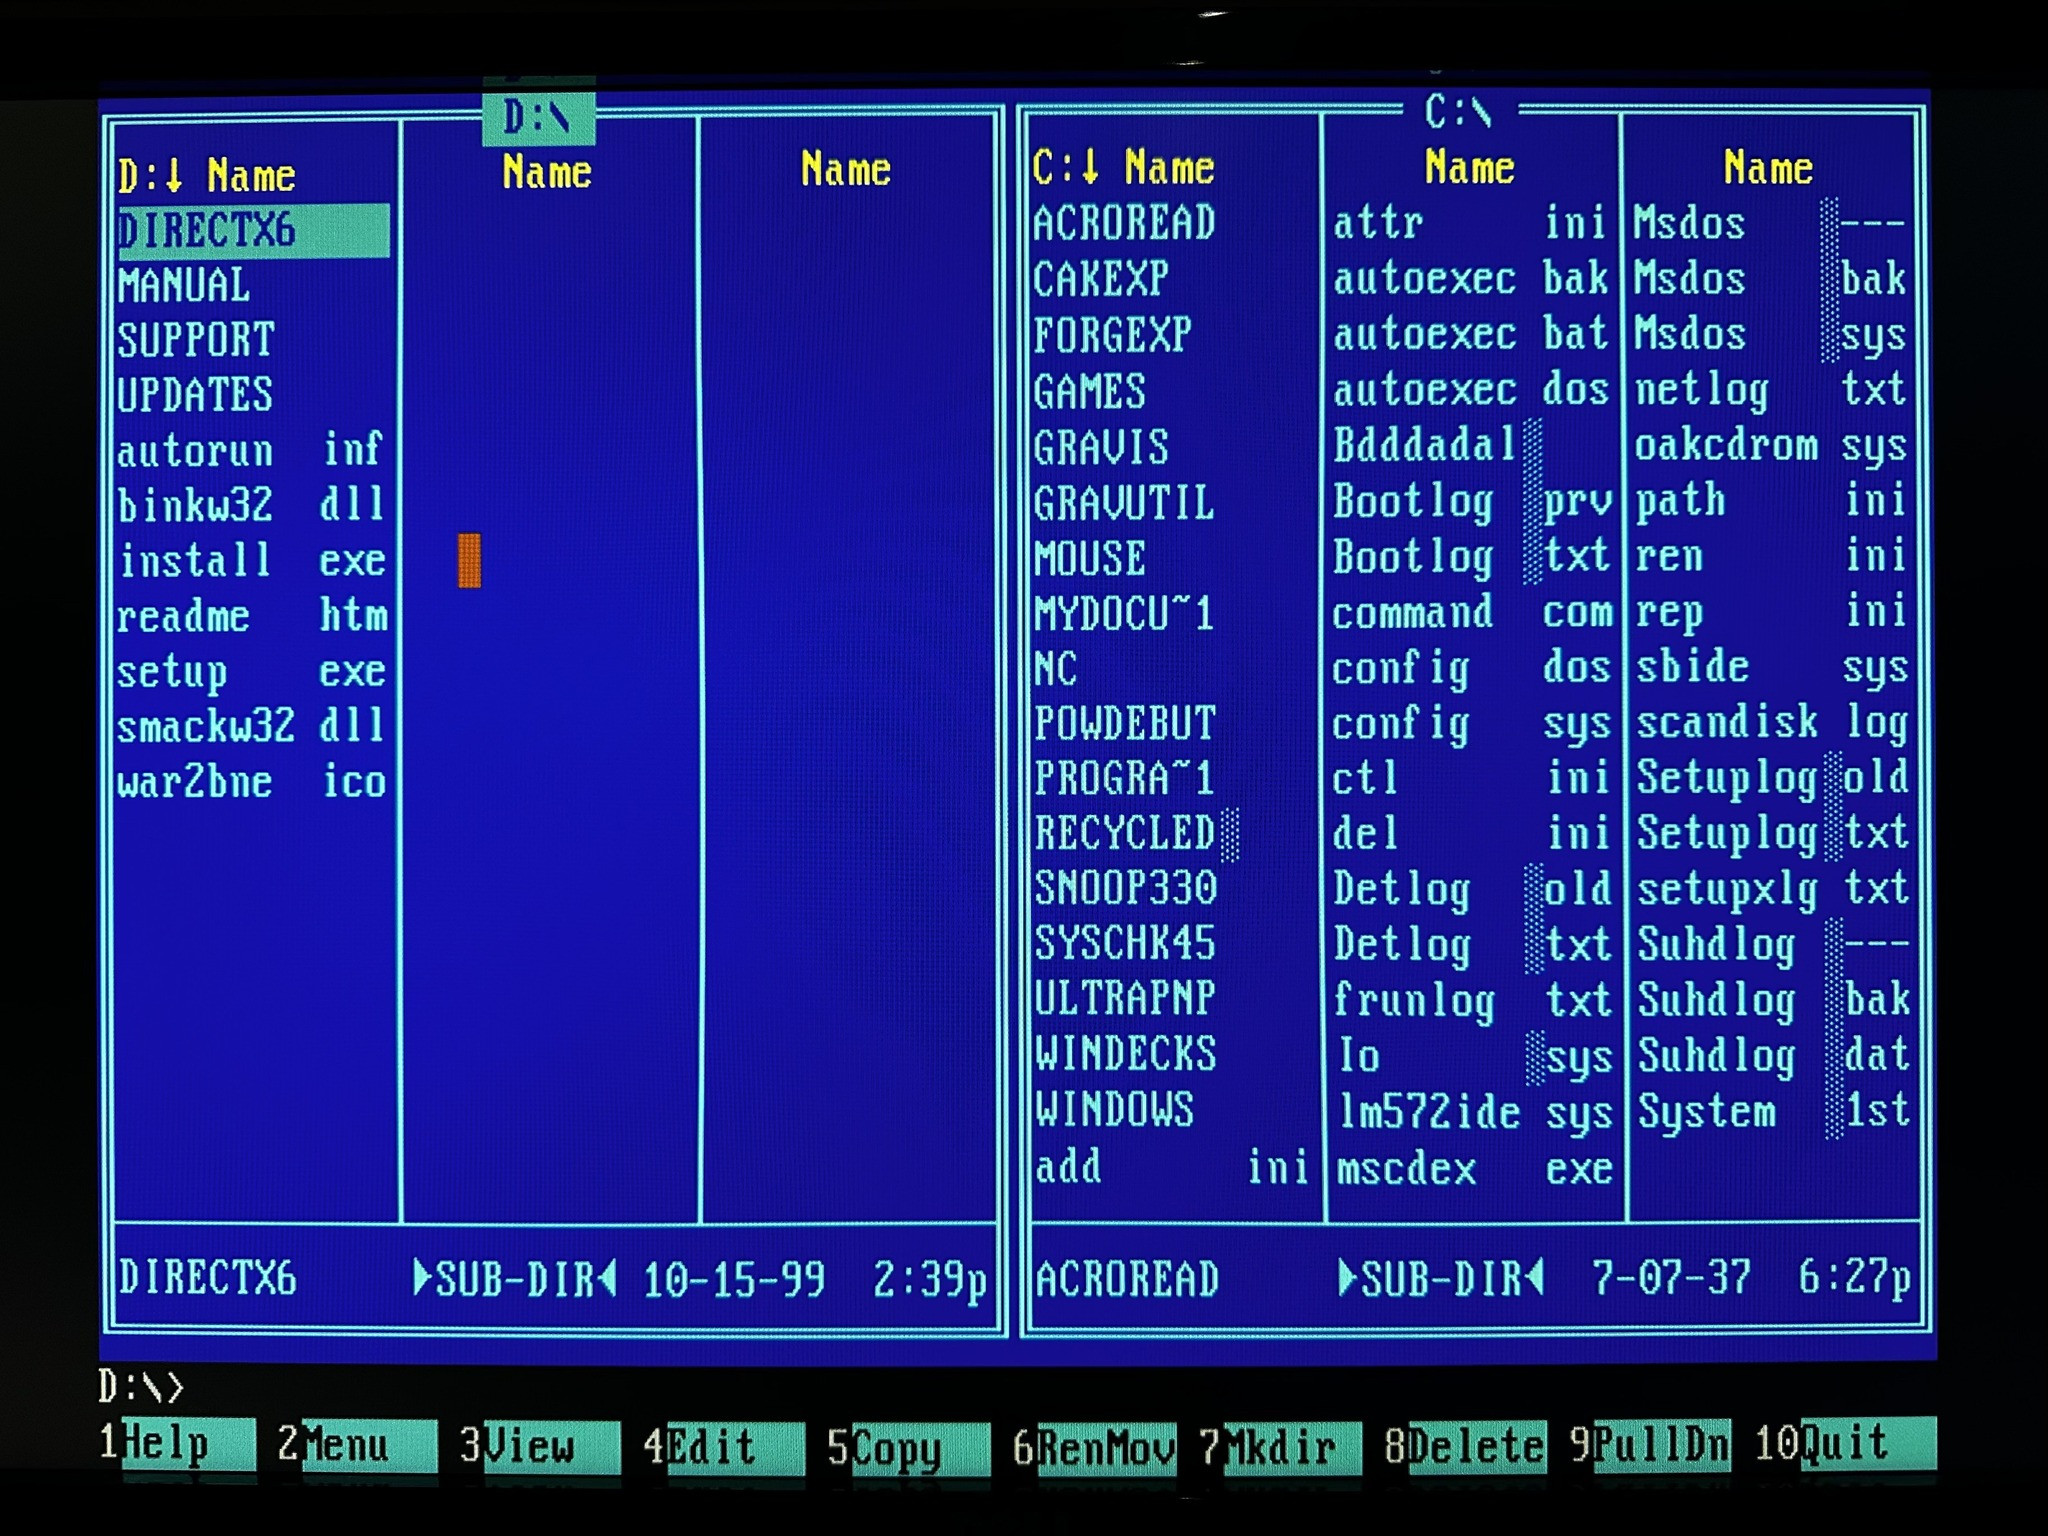
Task: Click the C:\ panel title header
Action: coord(1459,111)
